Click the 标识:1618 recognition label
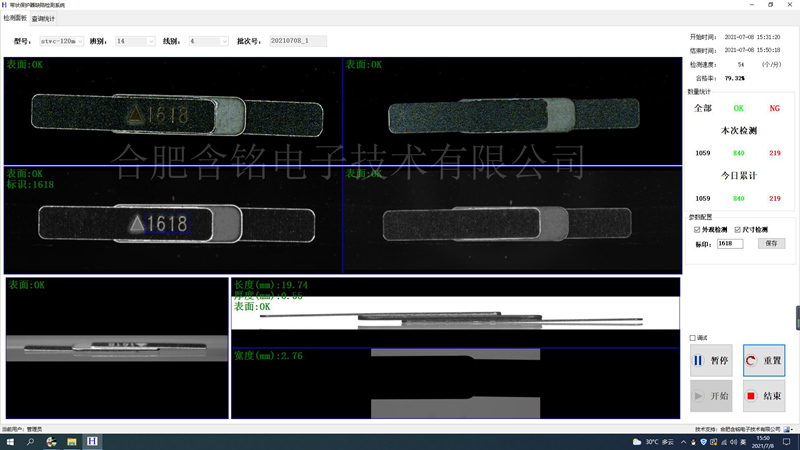Screen dimensions: 800x450 [30, 185]
